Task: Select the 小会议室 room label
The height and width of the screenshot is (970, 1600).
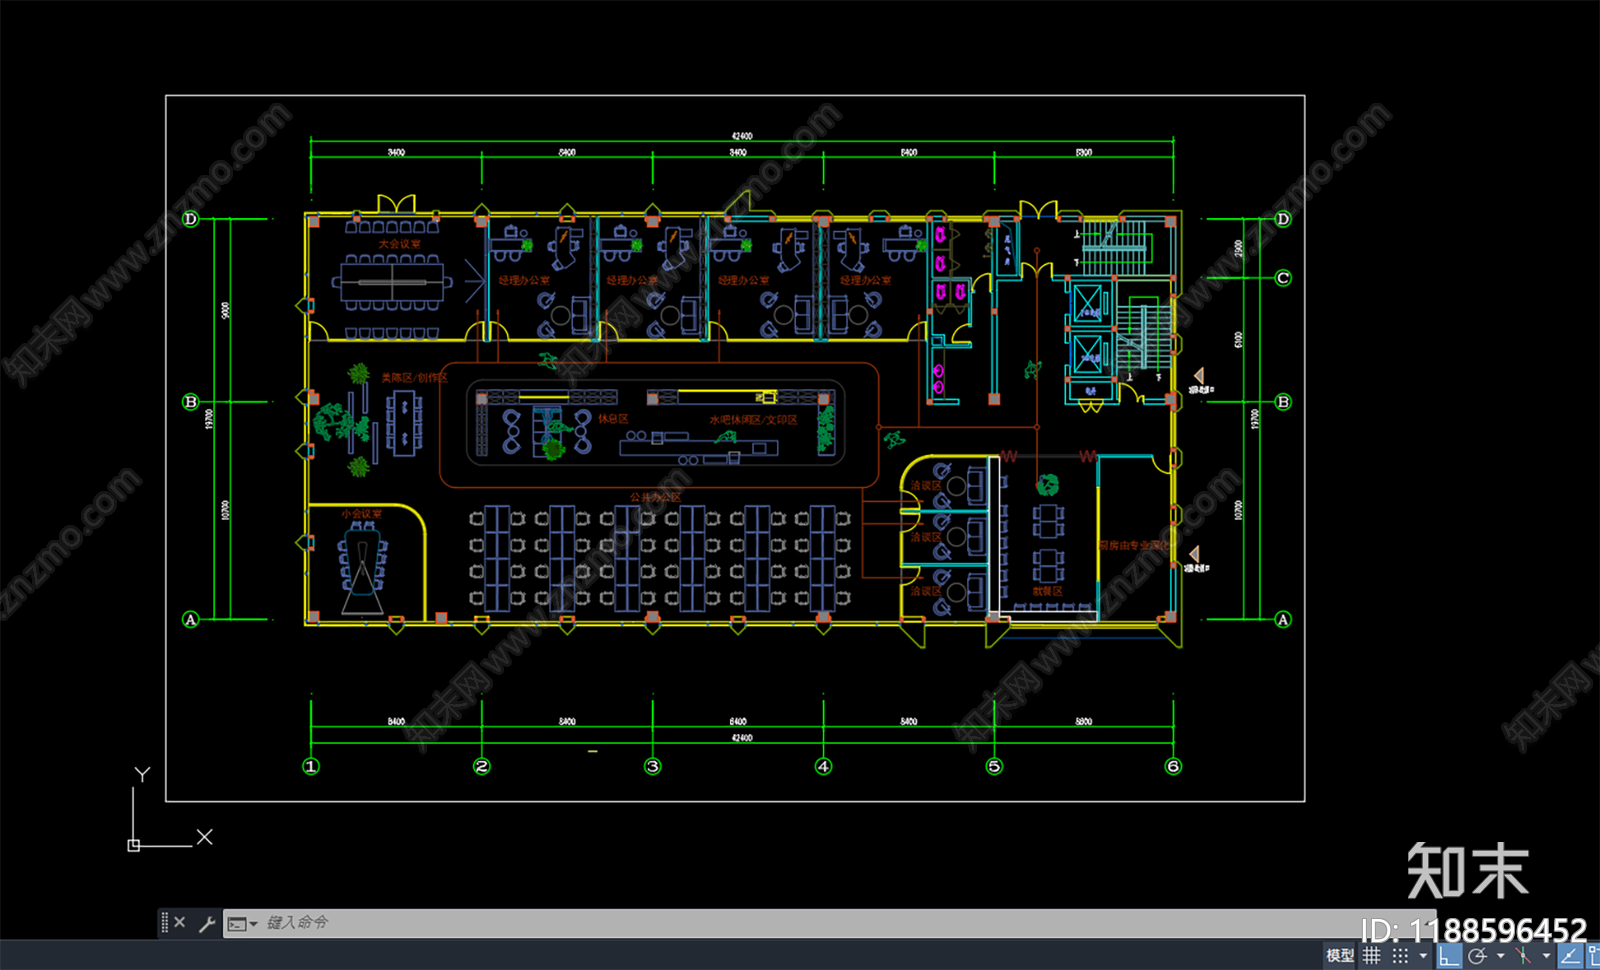Action: (x=361, y=513)
